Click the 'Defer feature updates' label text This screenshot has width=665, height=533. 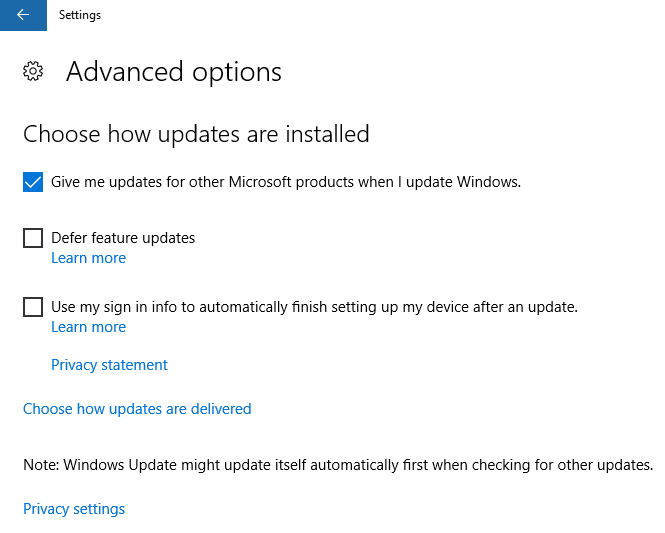tap(123, 238)
